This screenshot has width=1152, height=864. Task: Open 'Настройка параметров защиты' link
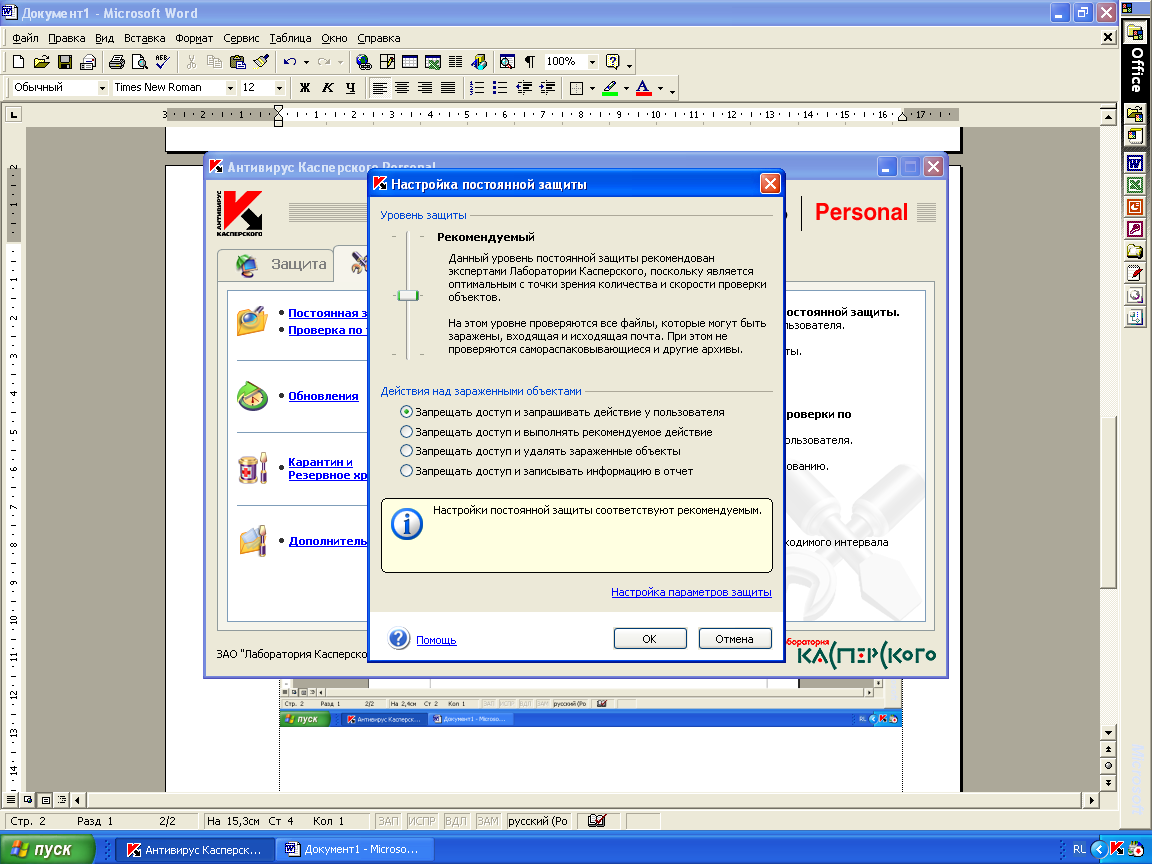(691, 592)
